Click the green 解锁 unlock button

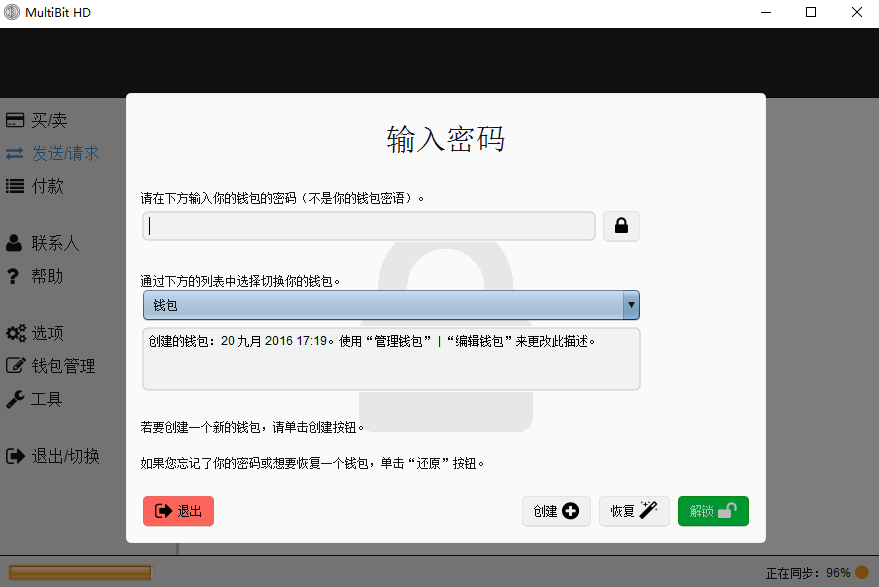pyautogui.click(x=713, y=511)
